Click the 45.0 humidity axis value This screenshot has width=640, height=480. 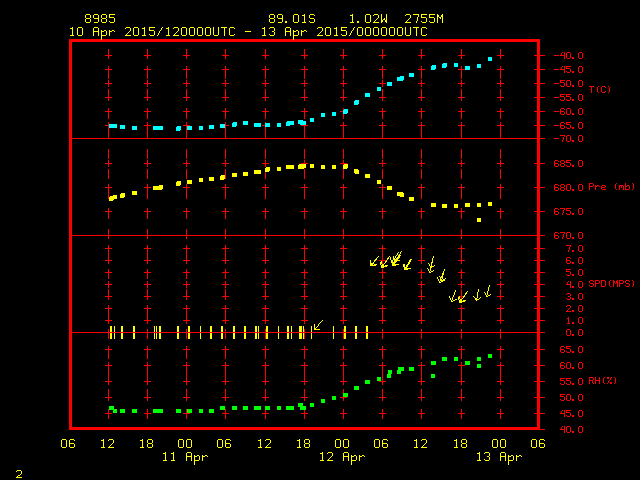coord(571,413)
